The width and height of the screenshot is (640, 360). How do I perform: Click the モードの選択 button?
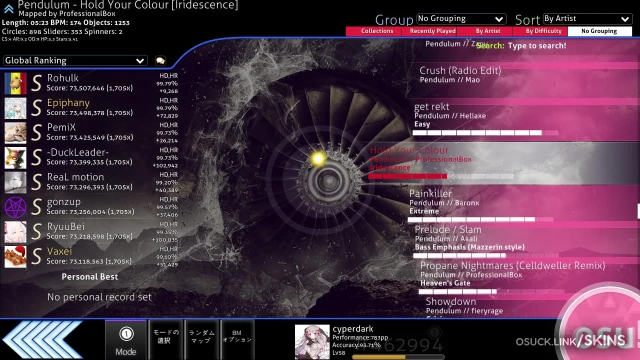pos(166,340)
